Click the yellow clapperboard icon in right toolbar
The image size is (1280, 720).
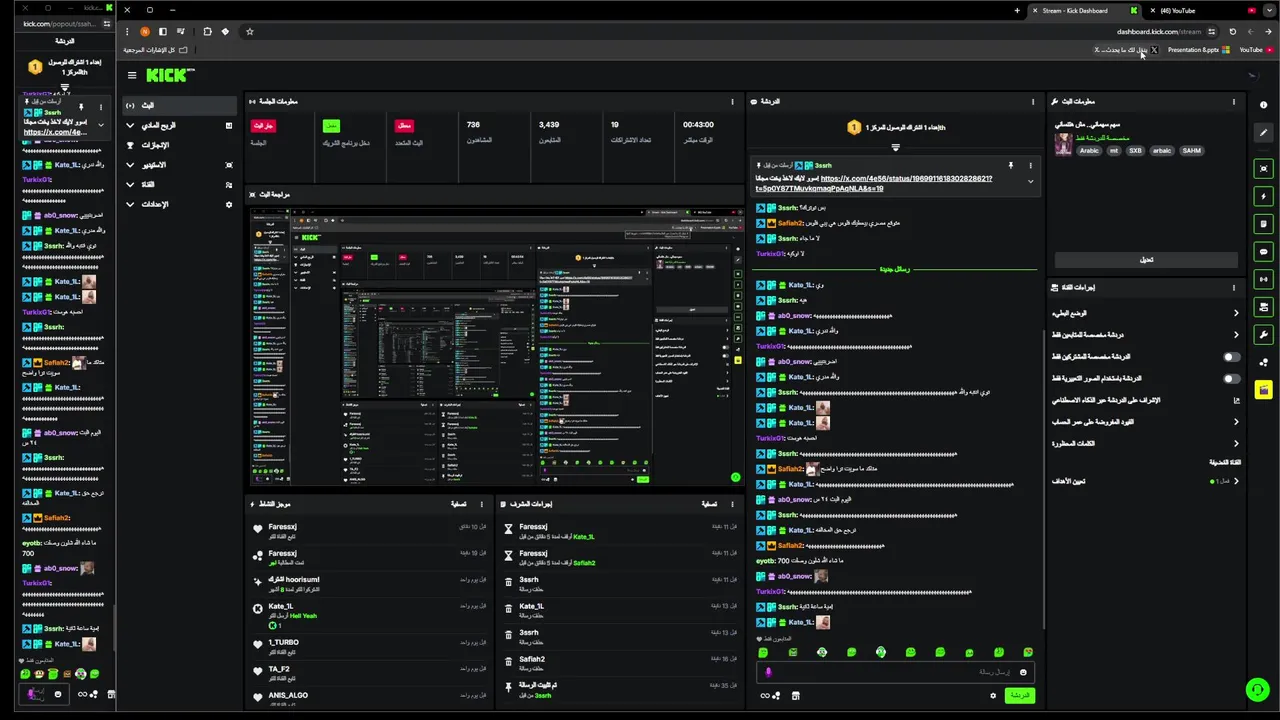[x=1264, y=390]
